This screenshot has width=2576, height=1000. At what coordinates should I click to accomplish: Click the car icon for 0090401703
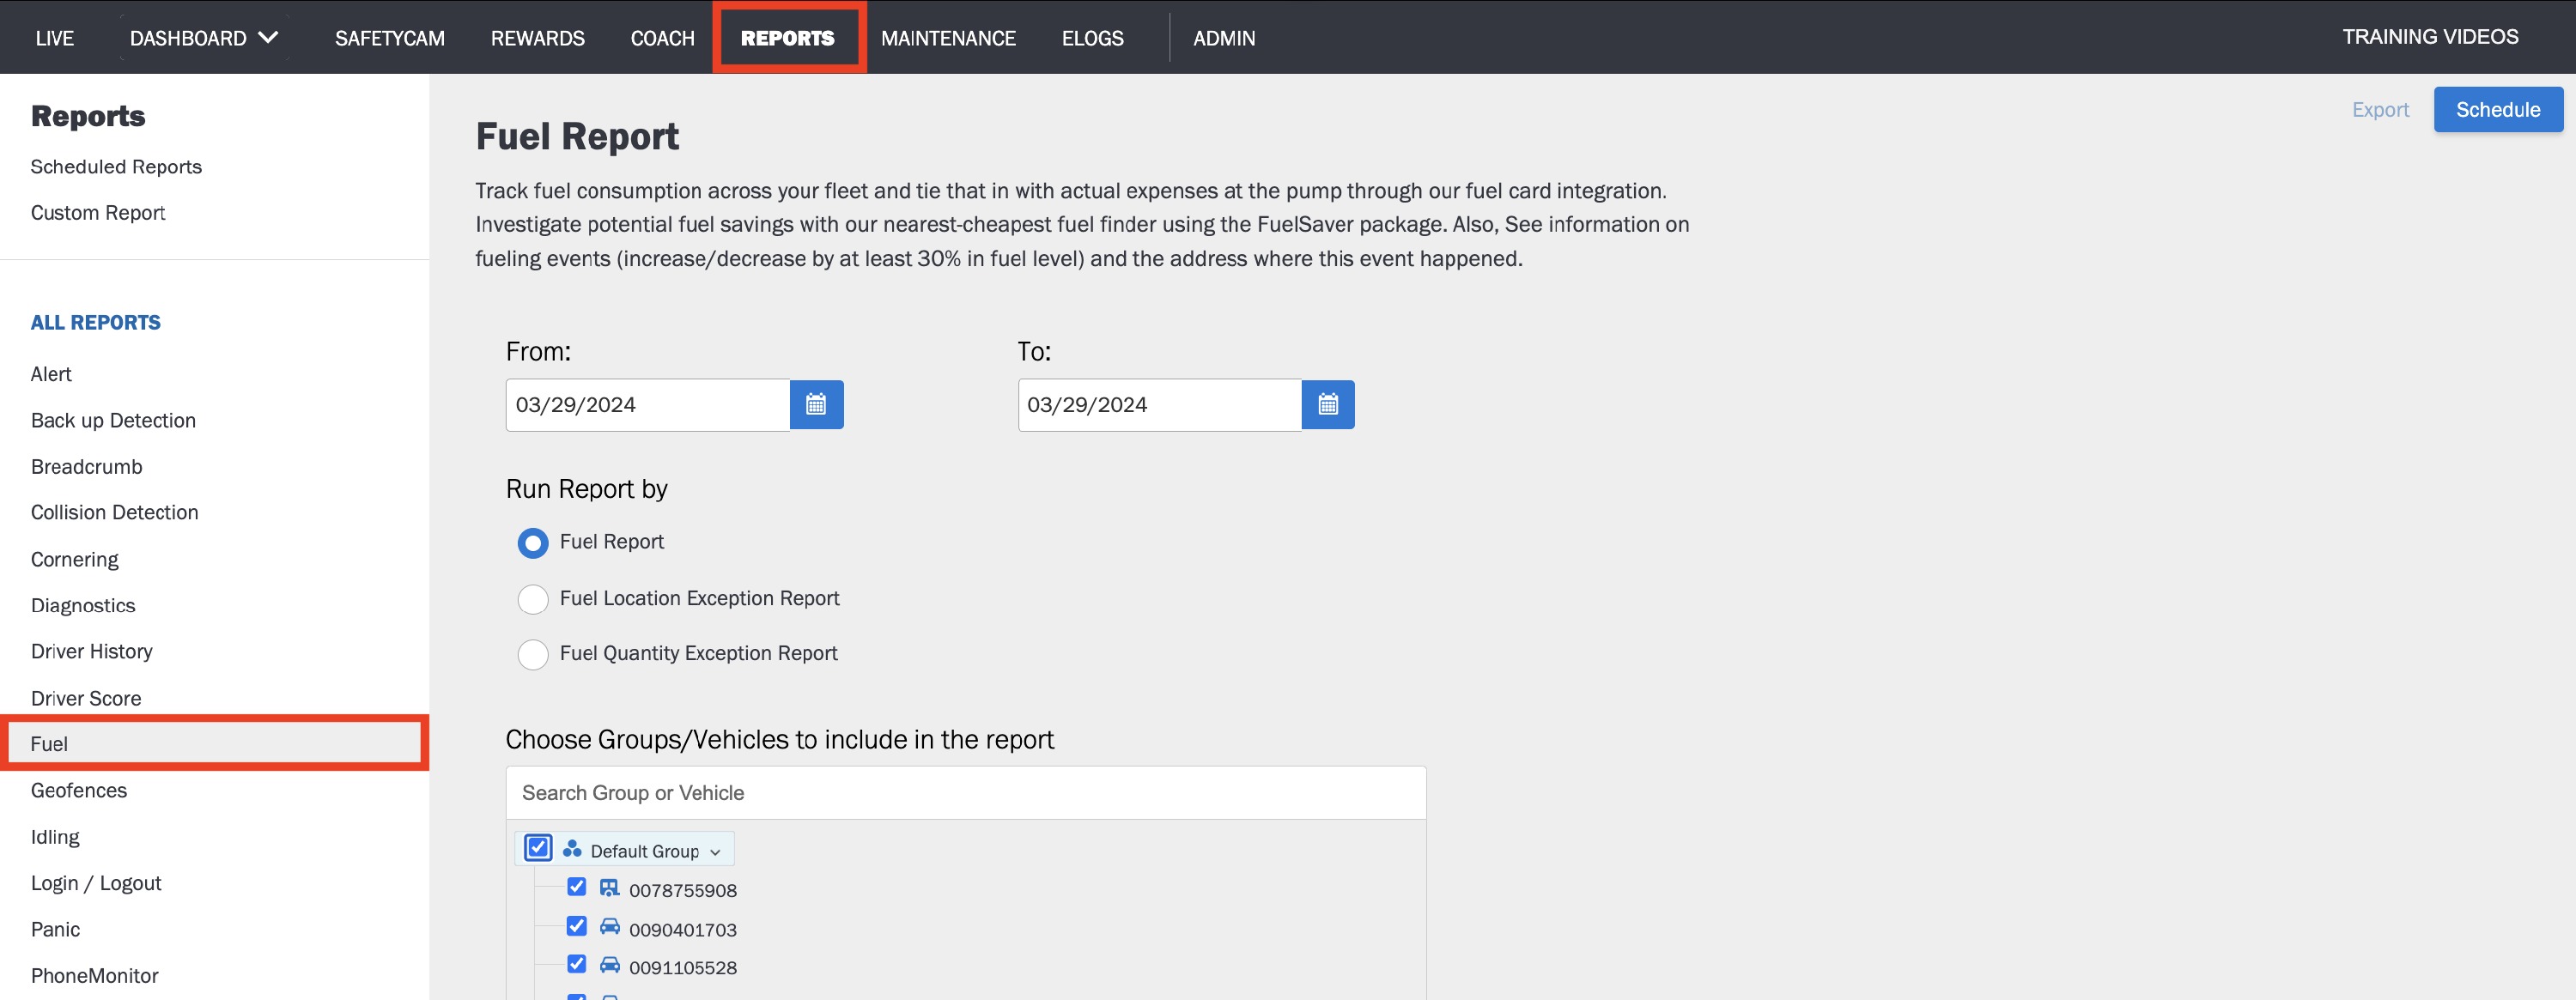(x=609, y=927)
